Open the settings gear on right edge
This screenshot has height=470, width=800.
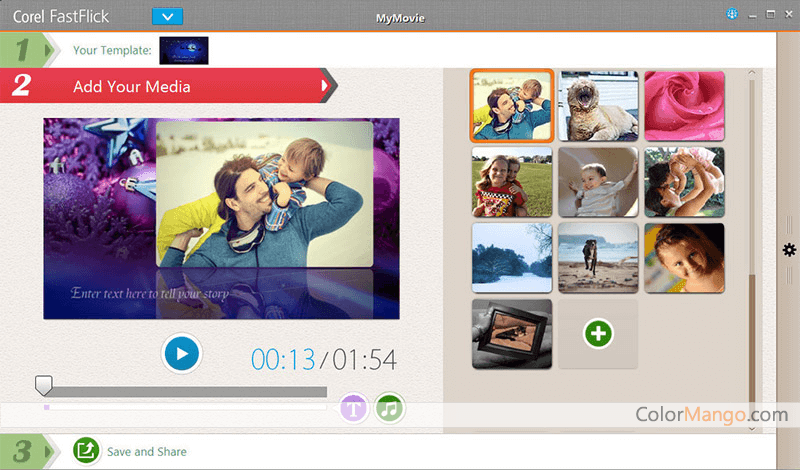coord(789,250)
